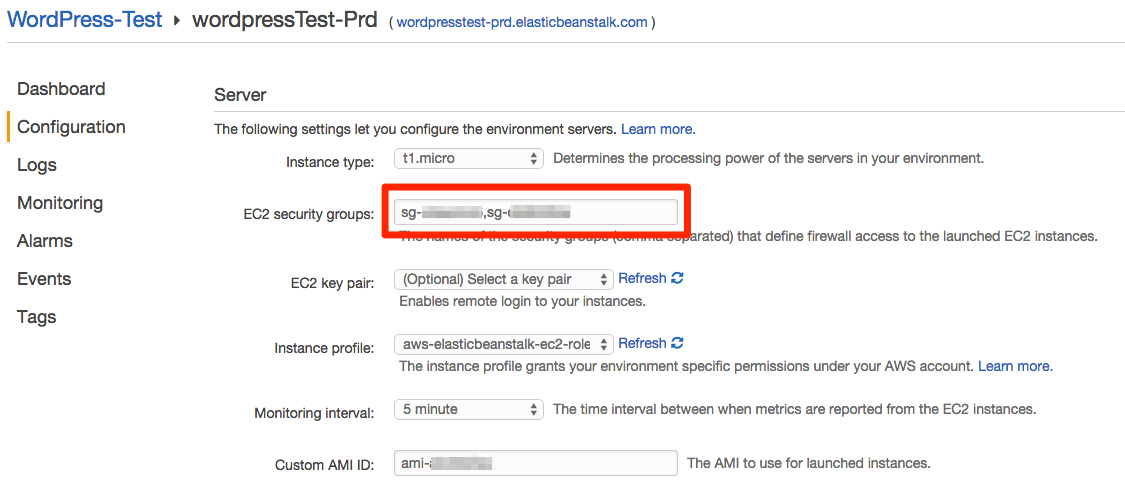The width and height of the screenshot is (1125, 499).
Task: Open Monitoring section in sidebar
Action: pos(60,203)
